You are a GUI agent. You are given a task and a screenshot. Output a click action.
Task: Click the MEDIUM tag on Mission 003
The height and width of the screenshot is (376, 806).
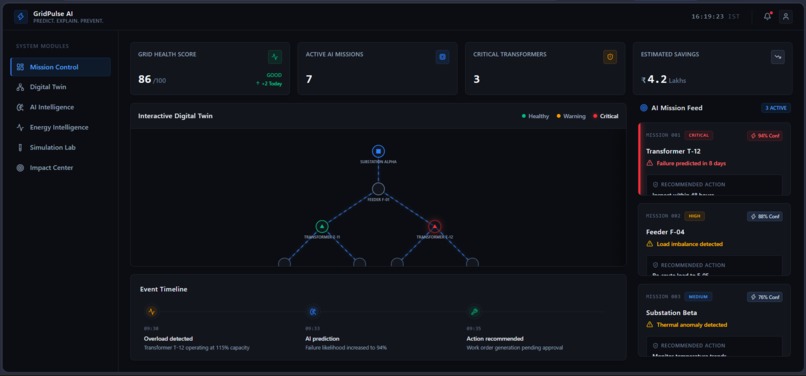pos(699,297)
